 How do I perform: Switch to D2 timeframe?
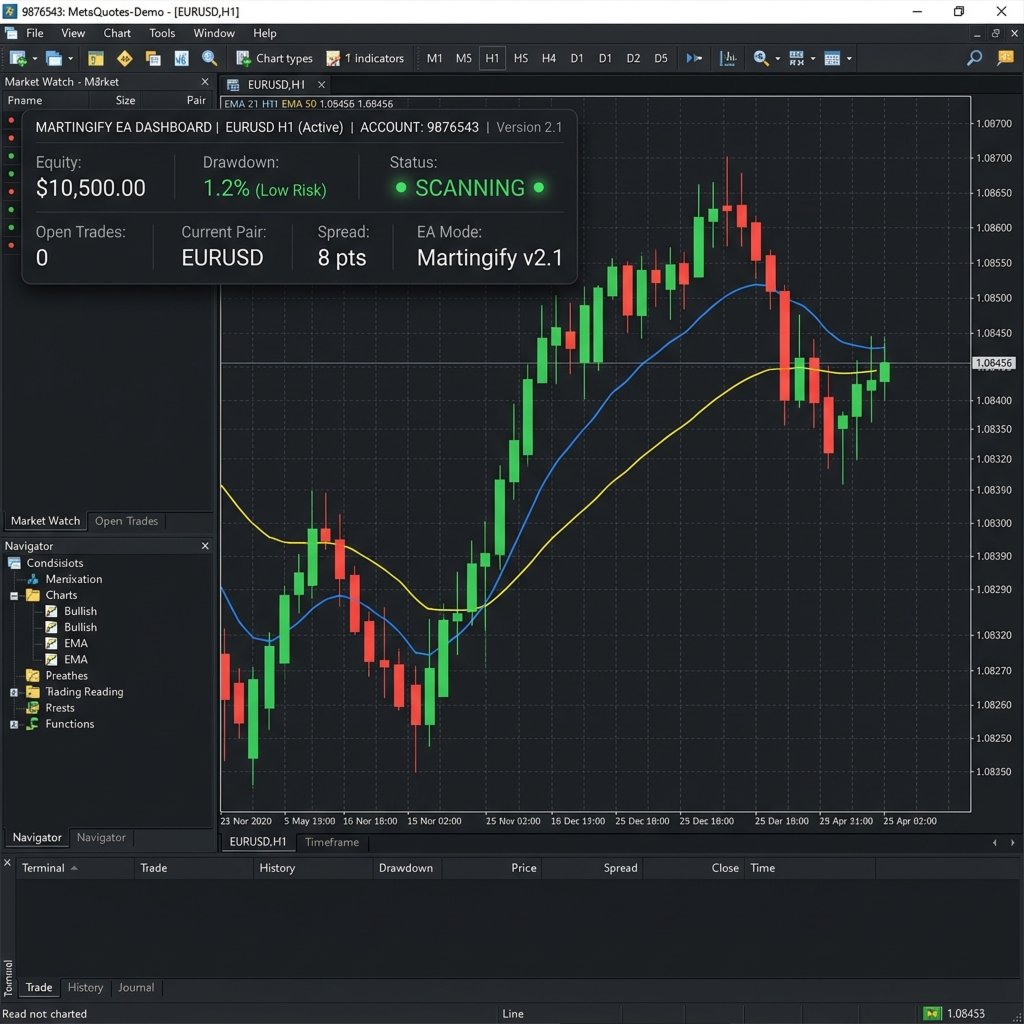click(x=633, y=58)
